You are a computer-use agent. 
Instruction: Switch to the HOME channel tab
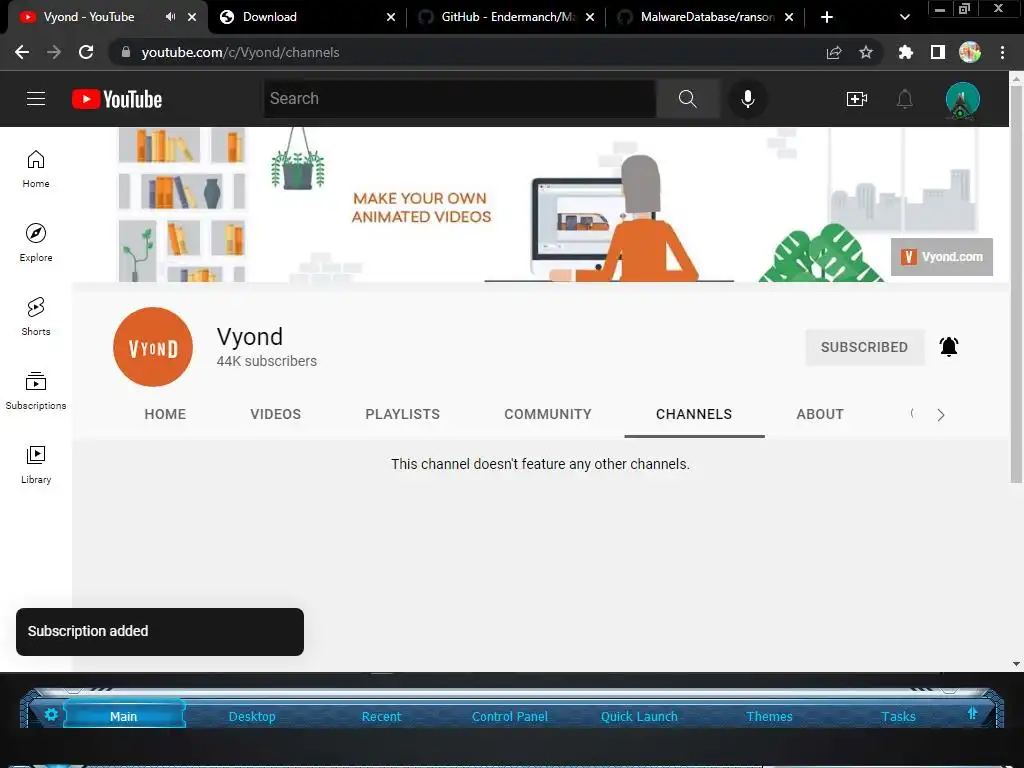[x=165, y=414]
